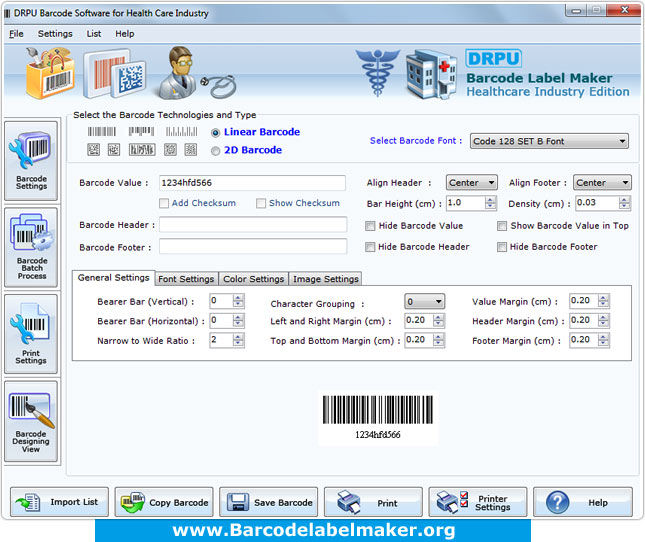Click the DRPU logo

[494, 58]
